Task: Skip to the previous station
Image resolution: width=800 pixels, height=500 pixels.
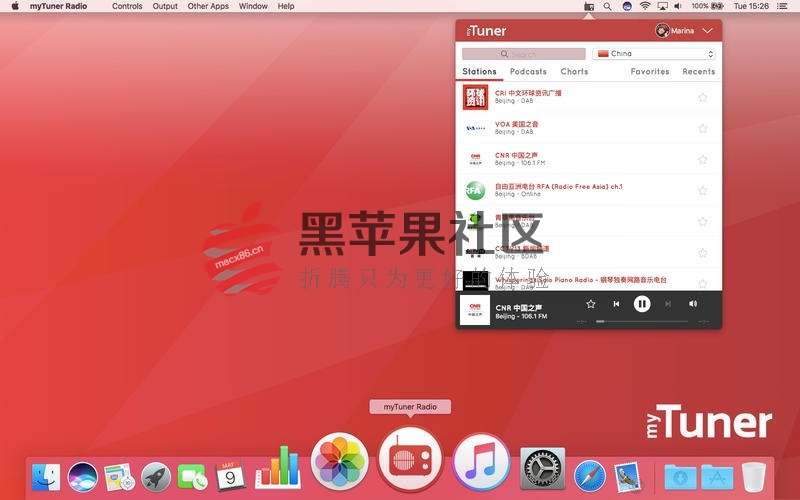Action: [616, 304]
